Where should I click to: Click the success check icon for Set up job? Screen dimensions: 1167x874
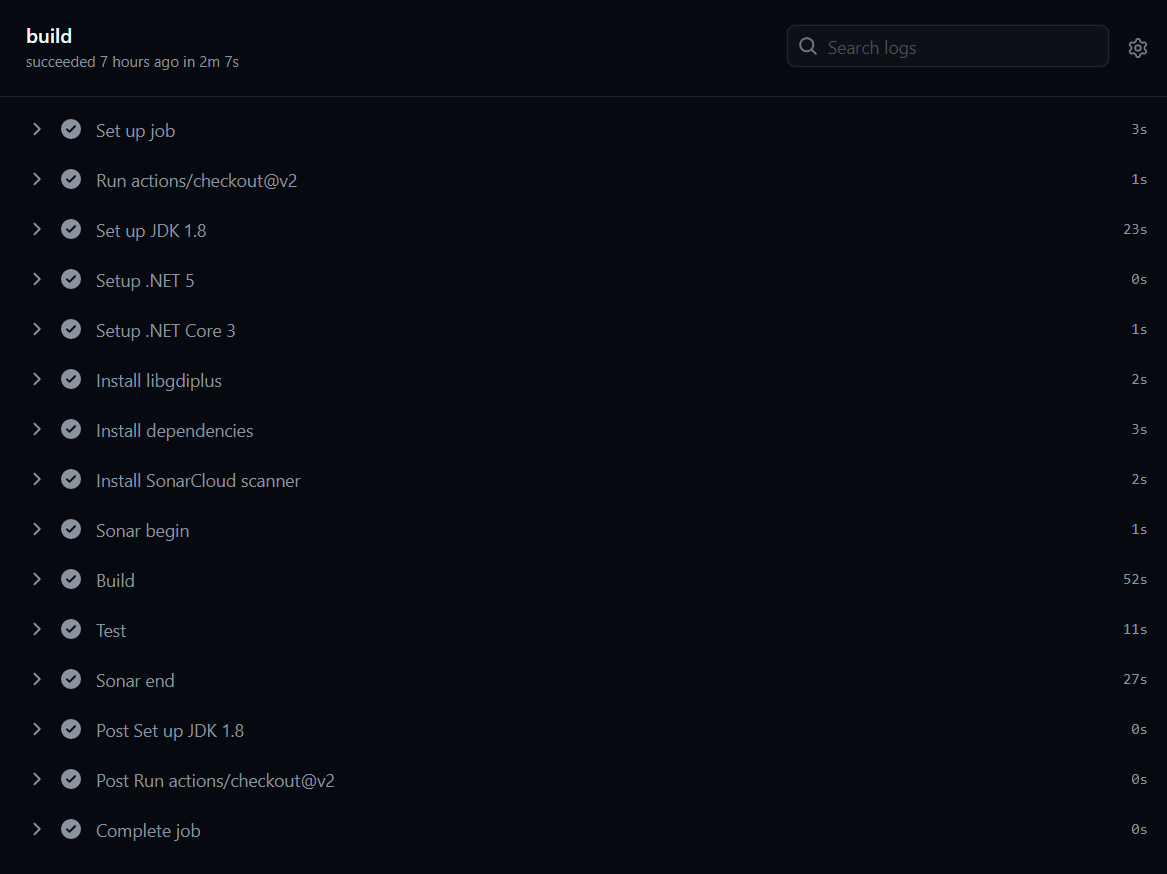pos(71,130)
